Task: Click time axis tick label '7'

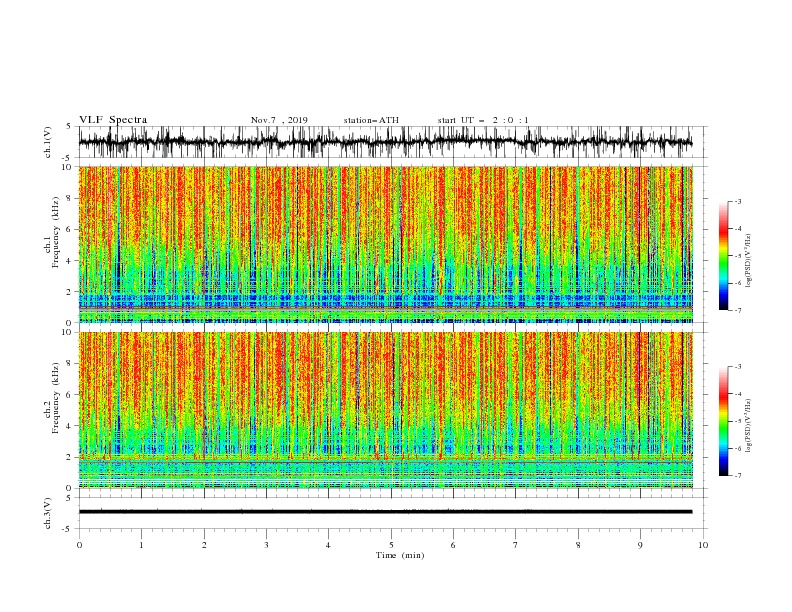Action: tap(516, 545)
